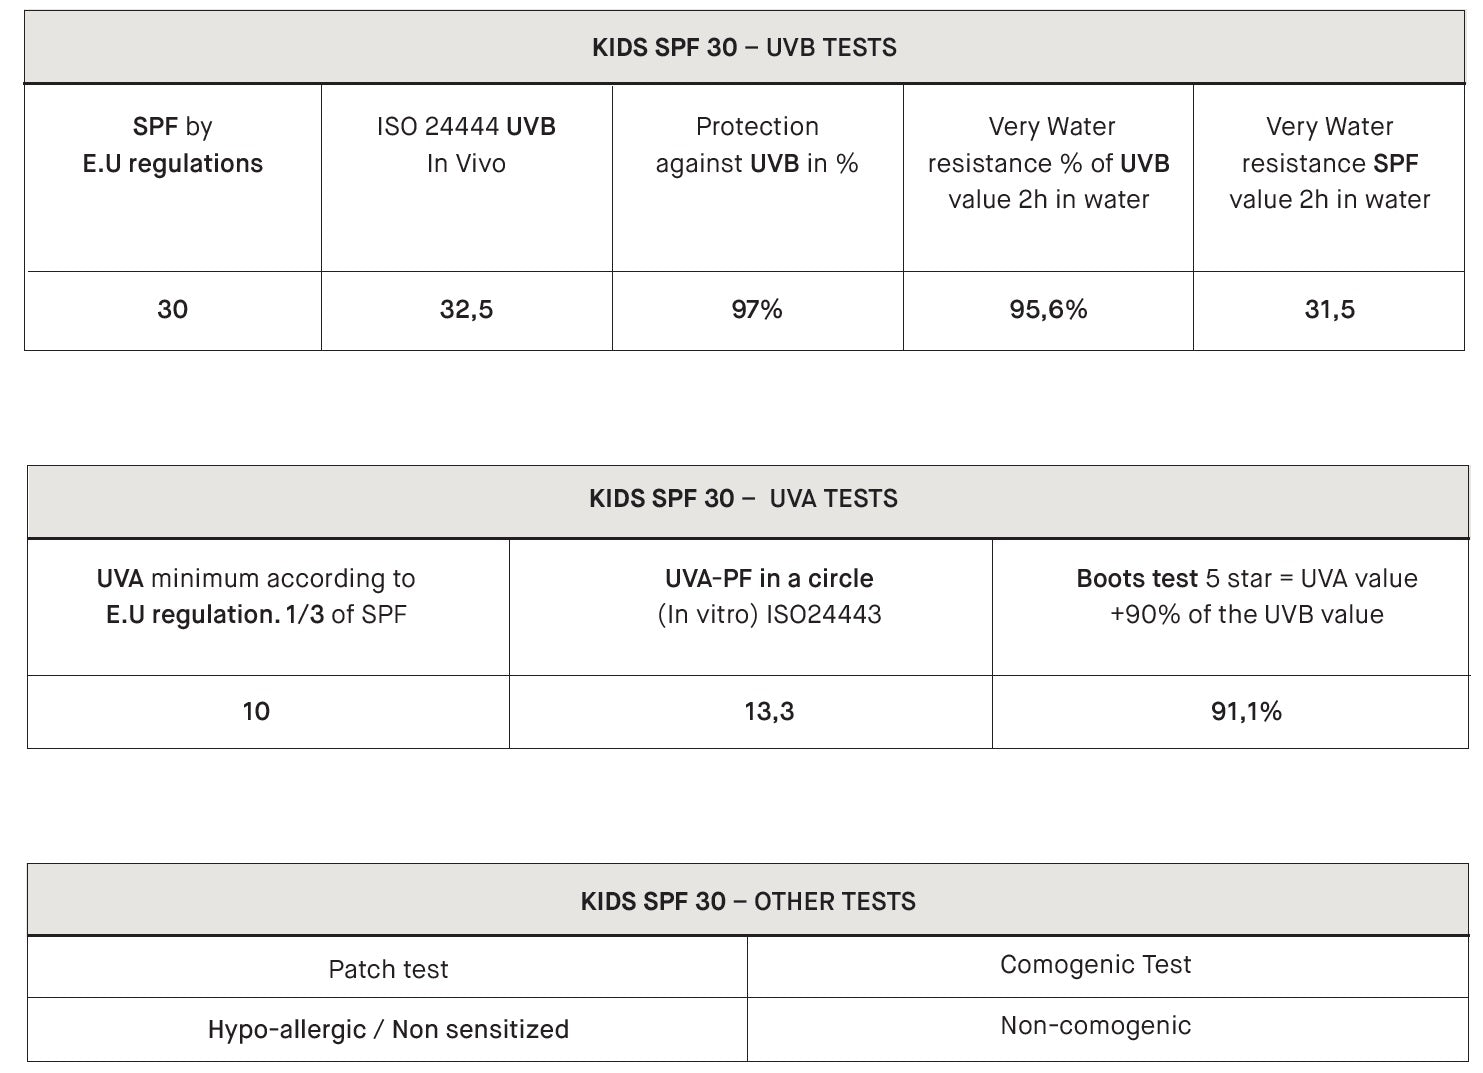Click the KIDS SPF 30 – OTHER TESTS title
The height and width of the screenshot is (1073, 1483).
(x=748, y=902)
